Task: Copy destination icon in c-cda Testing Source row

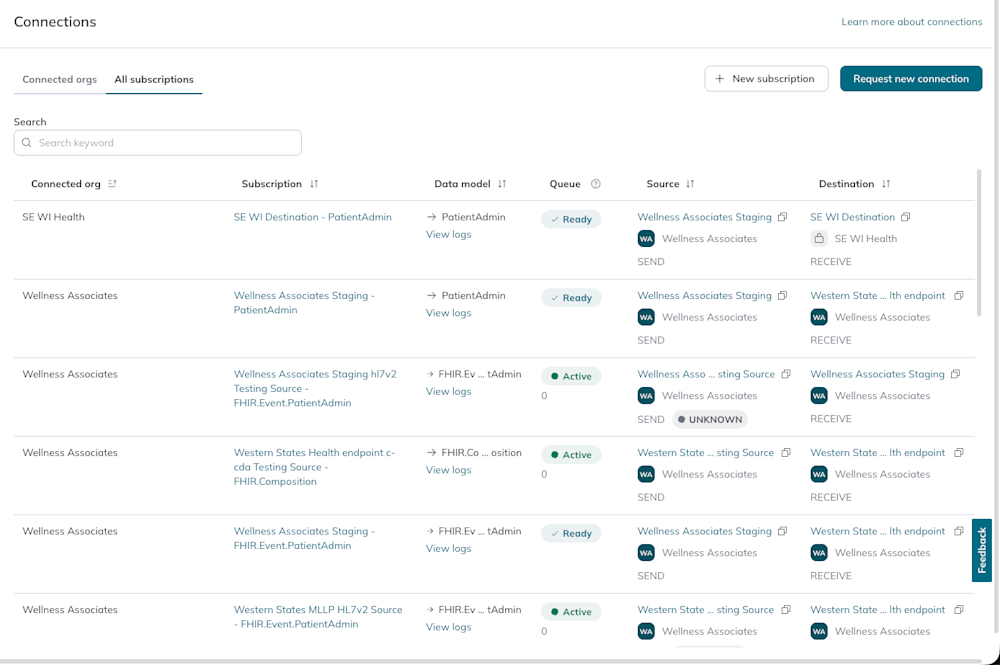Action: pos(959,452)
